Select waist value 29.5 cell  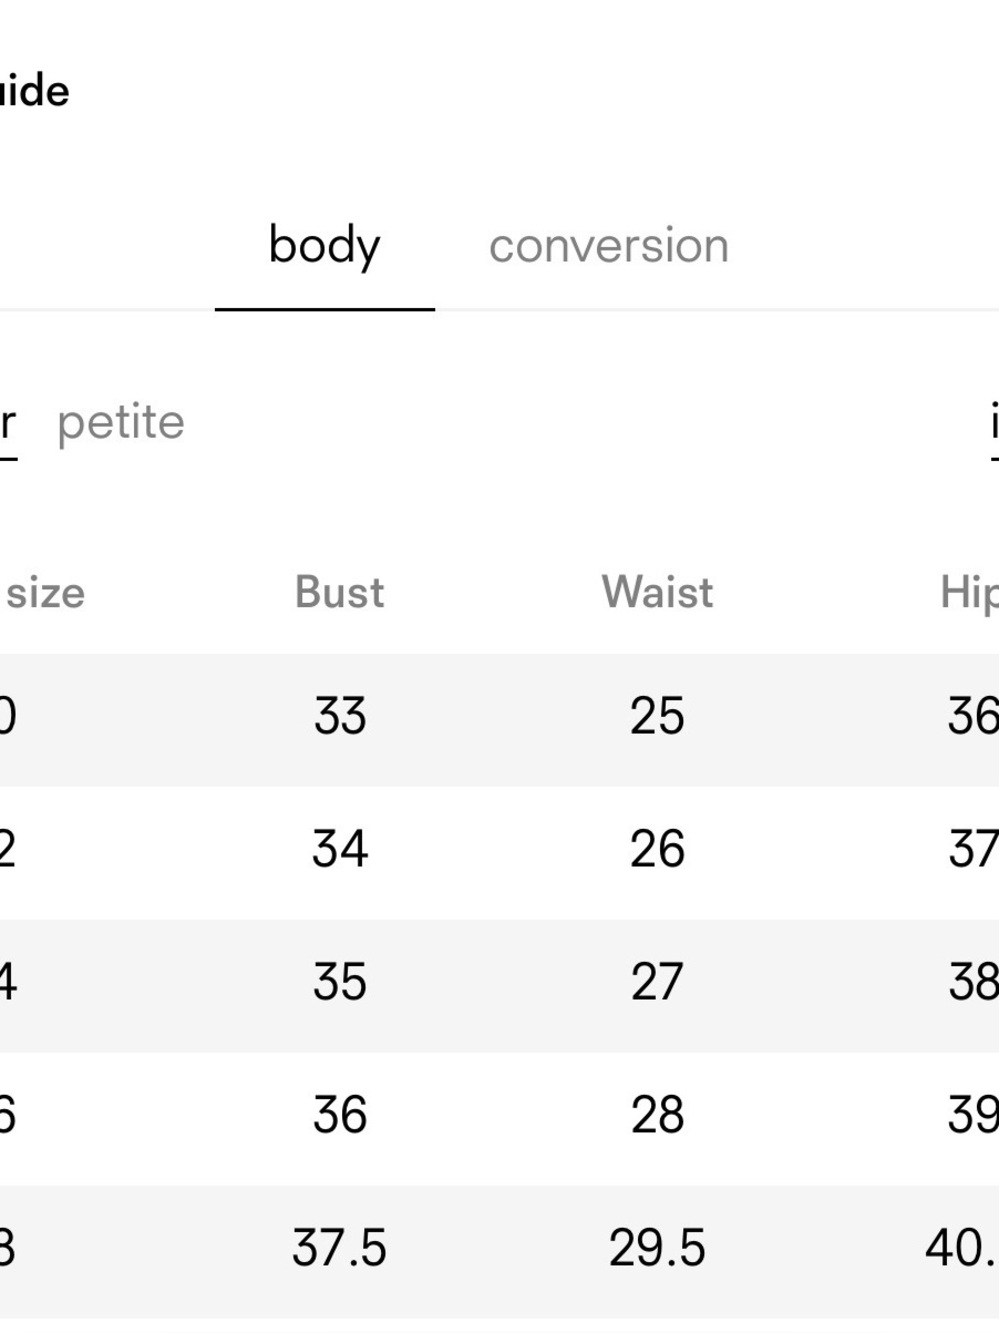tap(657, 1249)
